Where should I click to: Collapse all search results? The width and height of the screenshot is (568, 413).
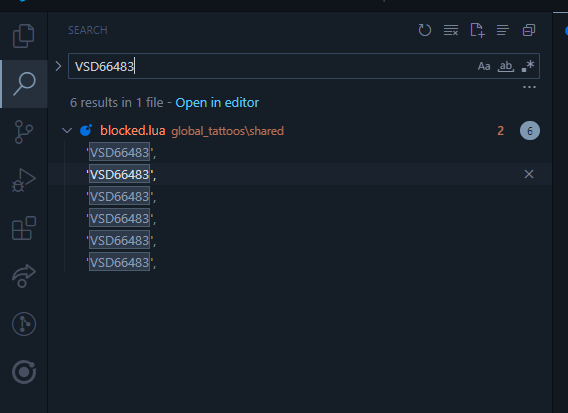tap(529, 30)
